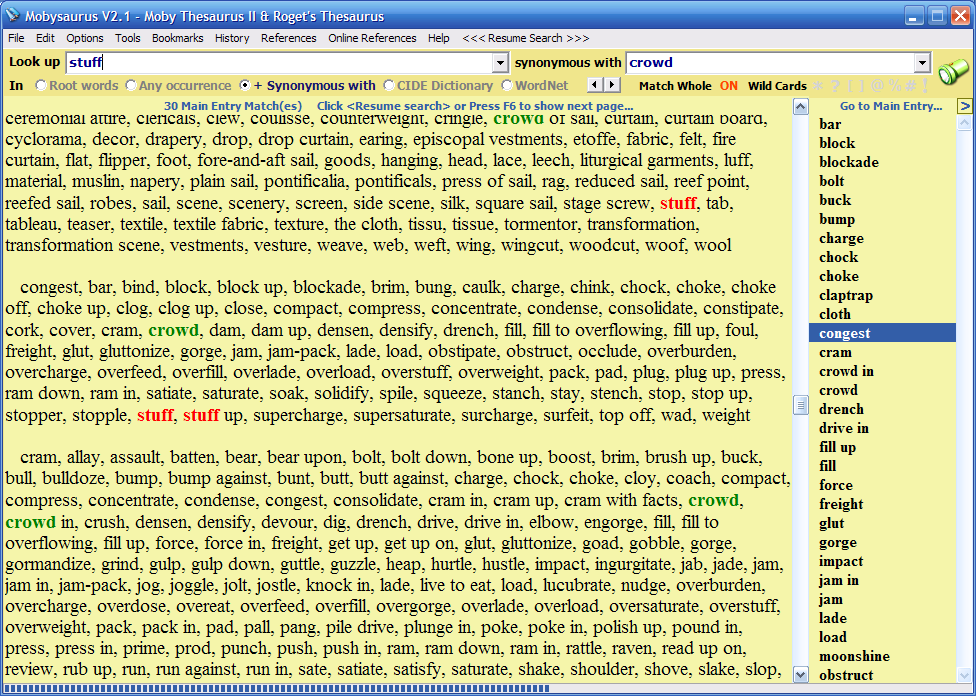Open the Edit menu

[45, 38]
